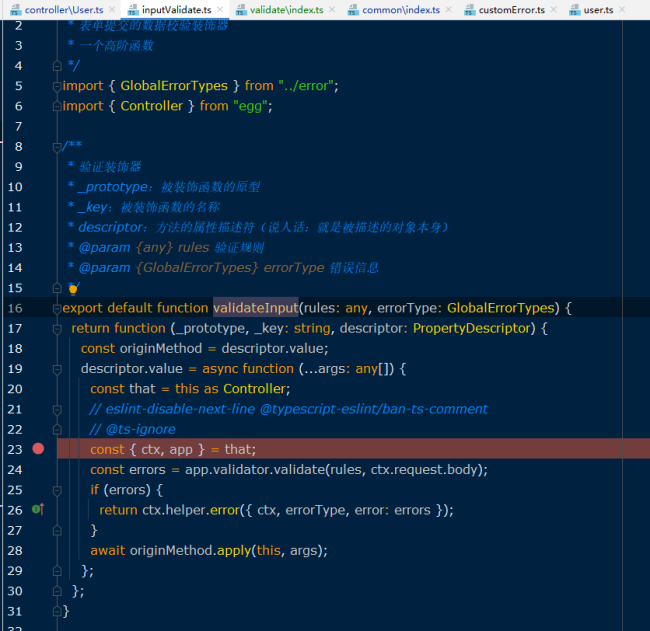Screen dimensions: 650x631
Task: Click the gutter marker icon on line 26
Action: tap(37, 509)
